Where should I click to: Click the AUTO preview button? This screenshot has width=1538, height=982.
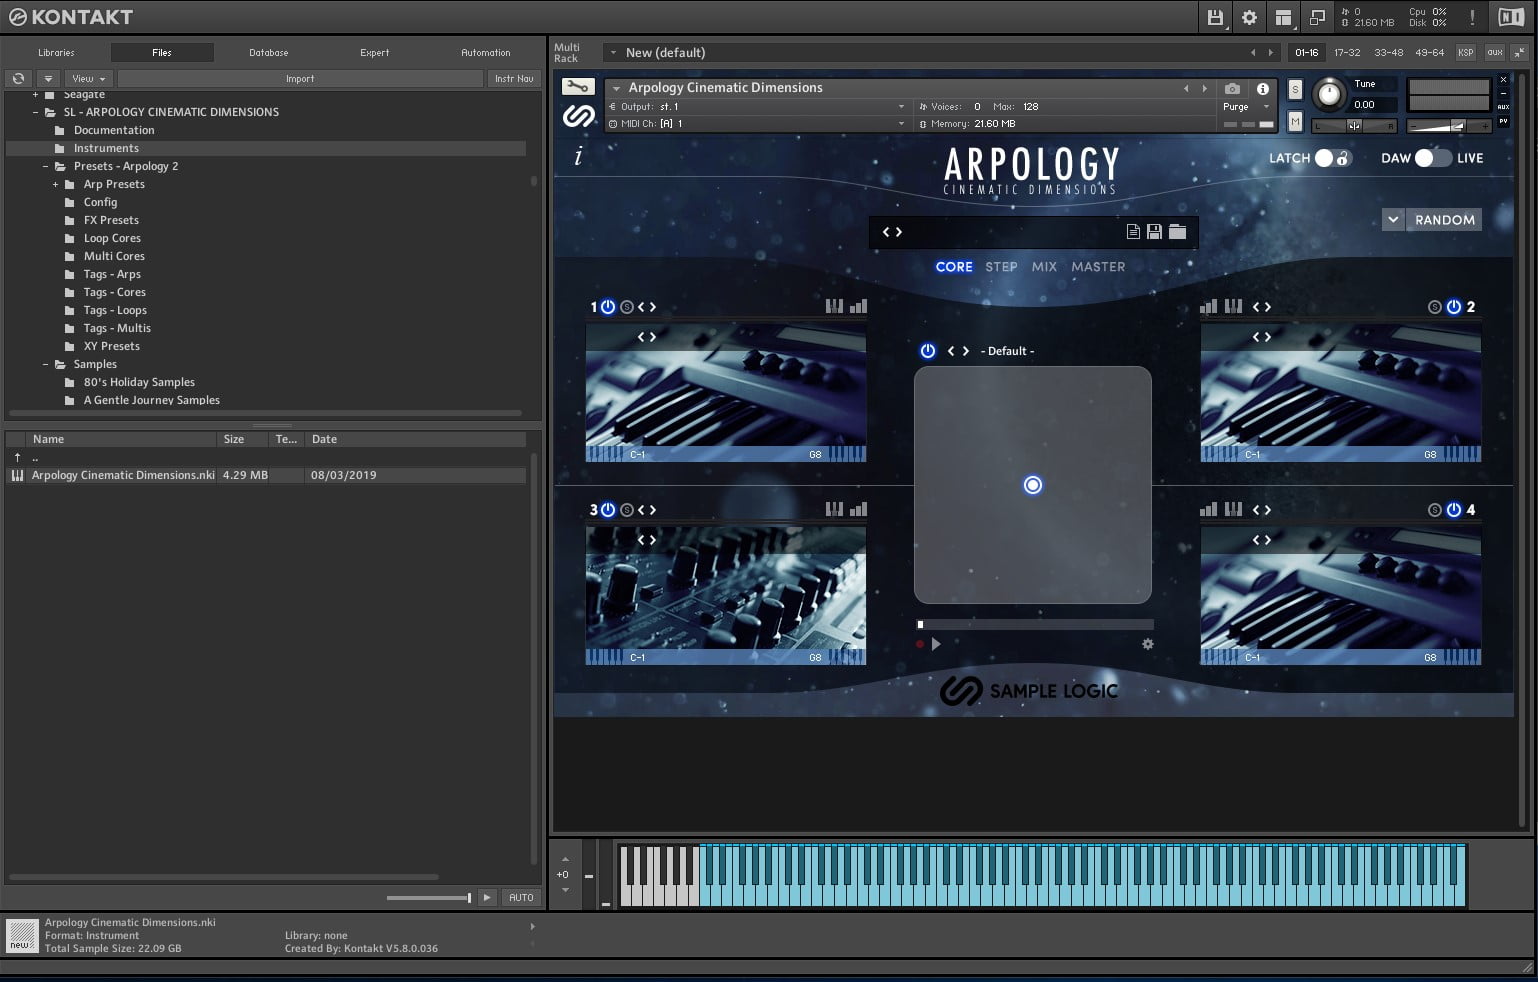521,898
